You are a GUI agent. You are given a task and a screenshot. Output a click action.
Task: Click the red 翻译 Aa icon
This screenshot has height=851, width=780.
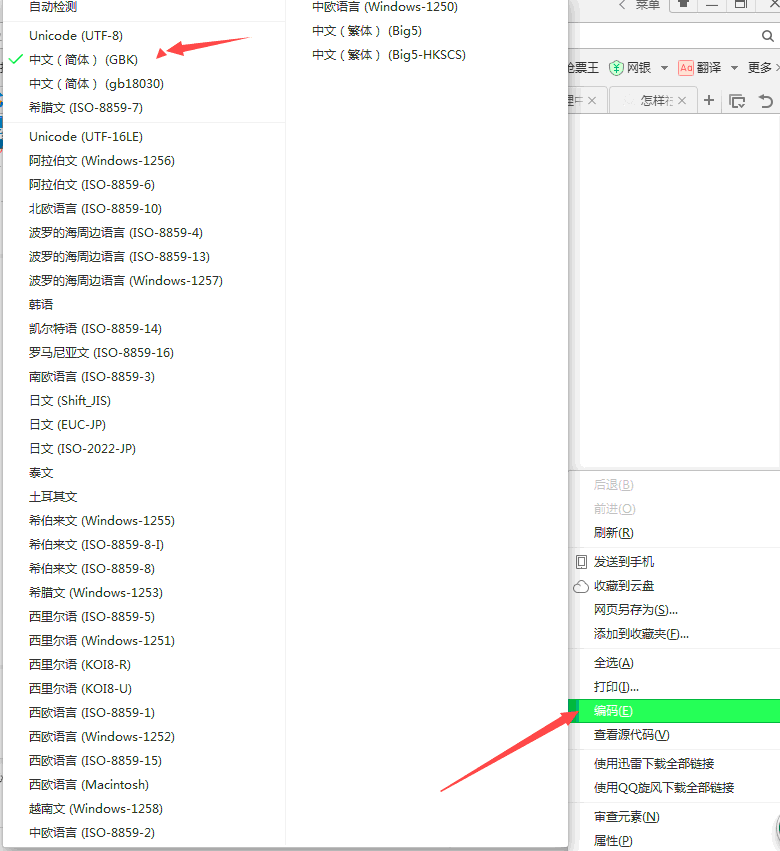686,68
